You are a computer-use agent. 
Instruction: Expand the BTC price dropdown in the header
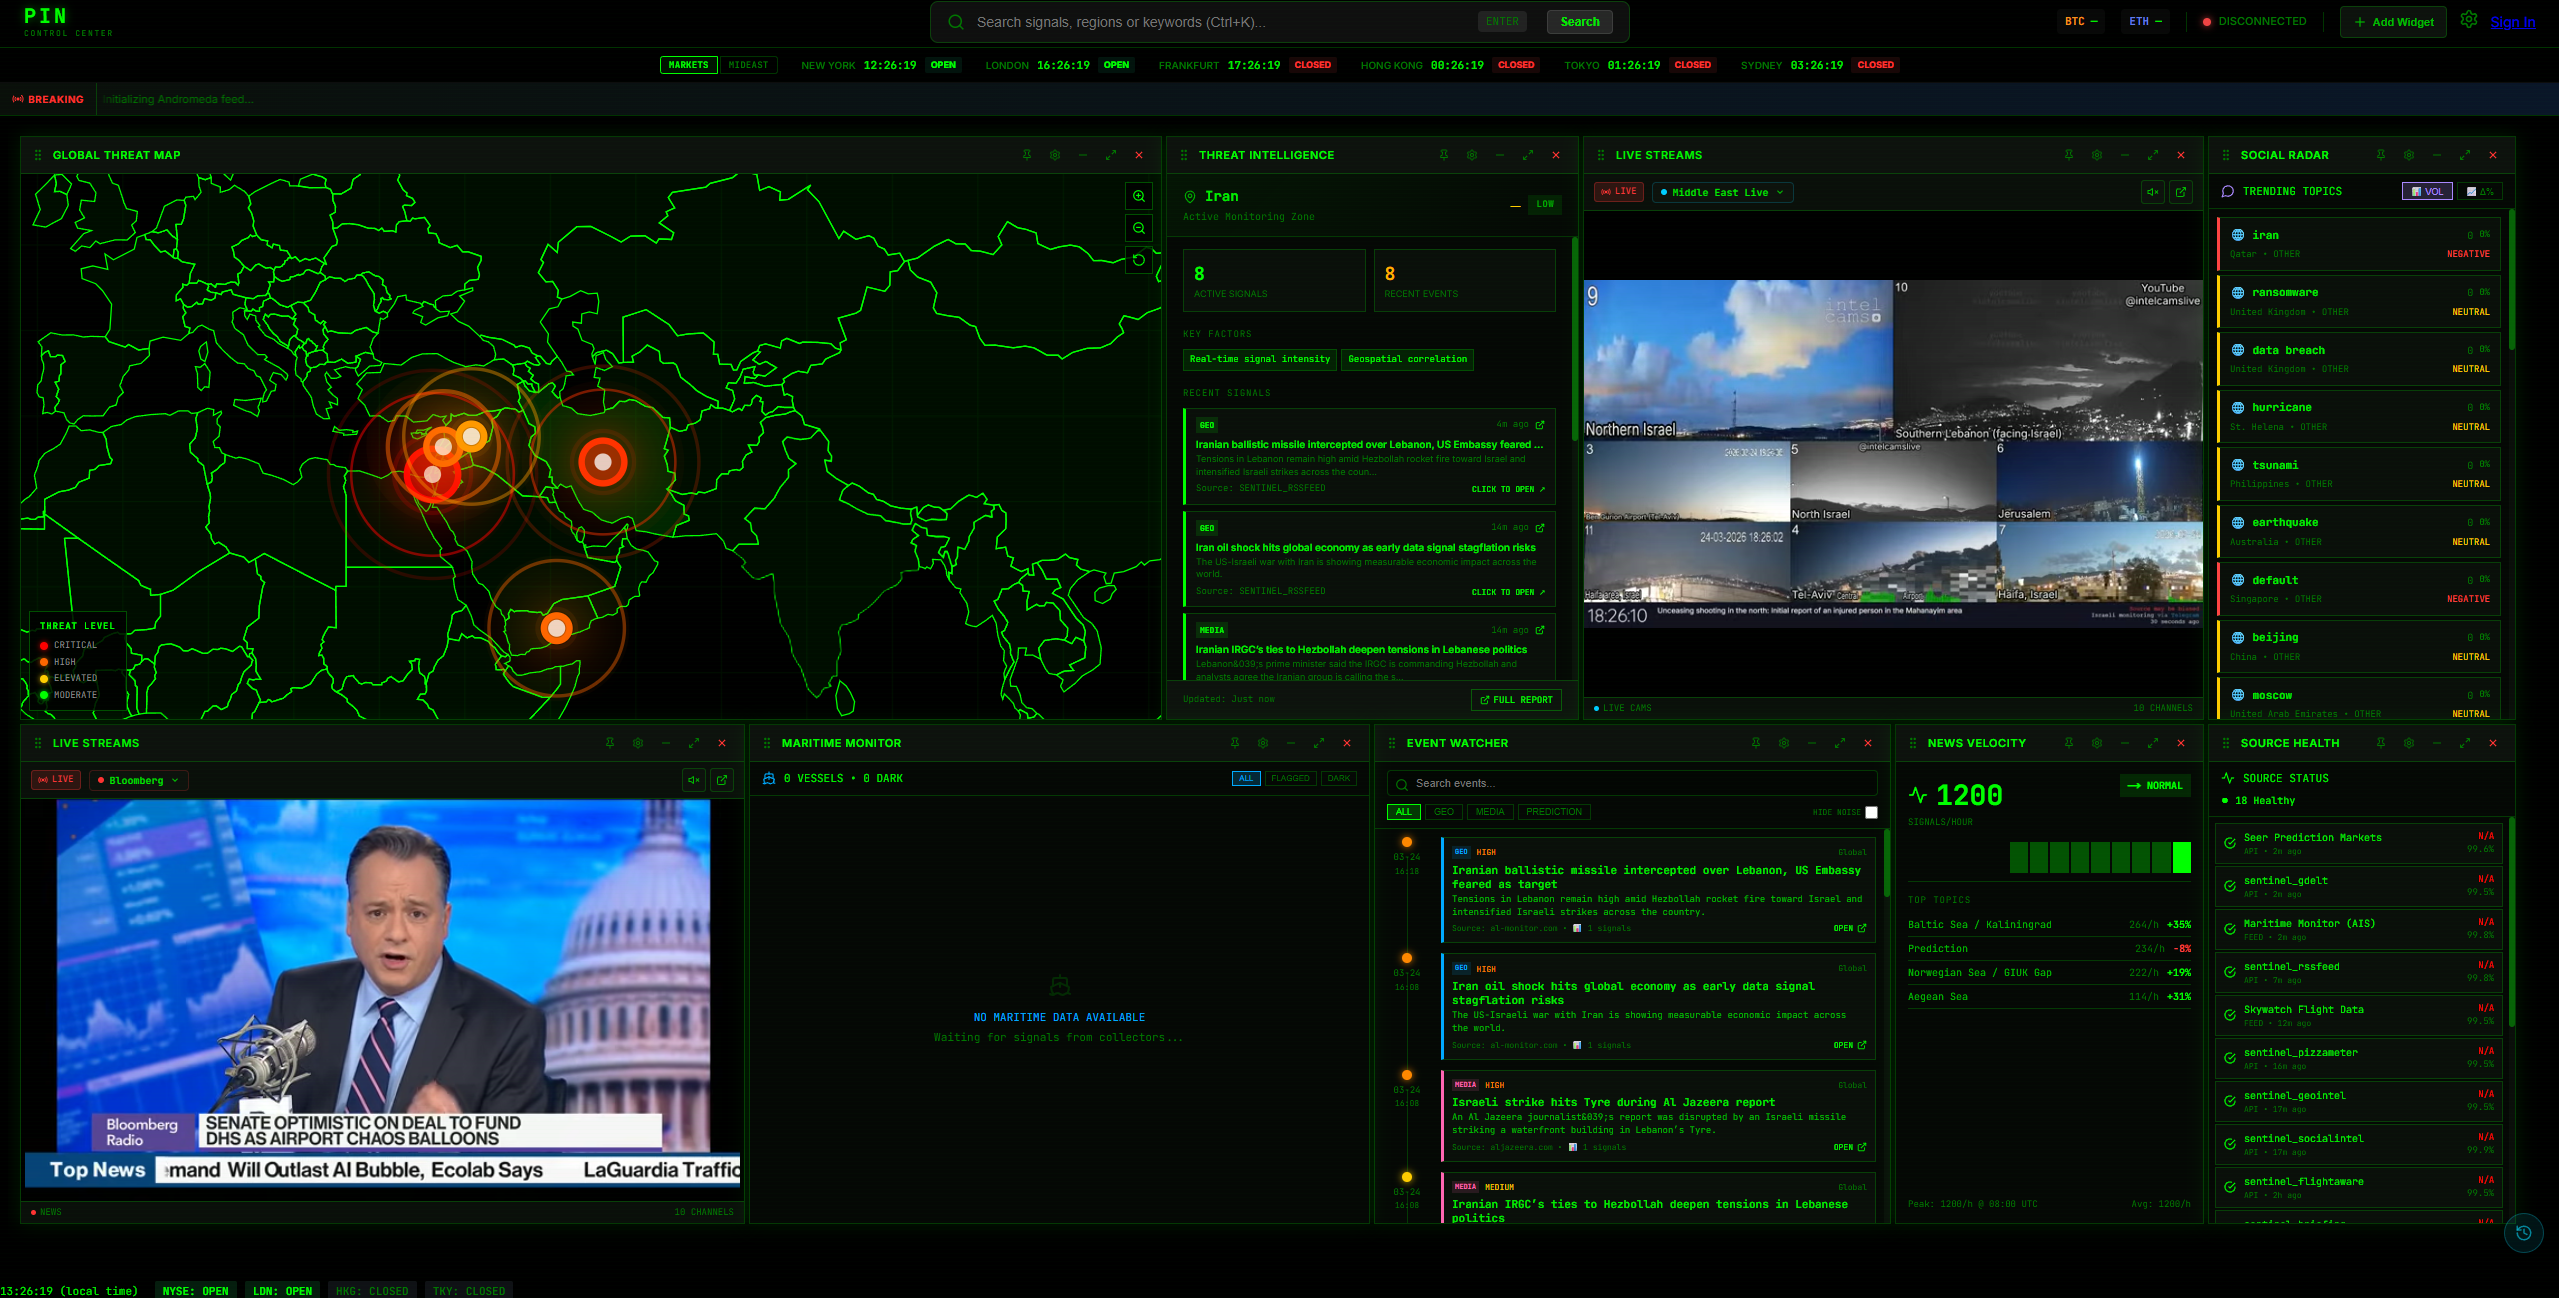click(2080, 20)
